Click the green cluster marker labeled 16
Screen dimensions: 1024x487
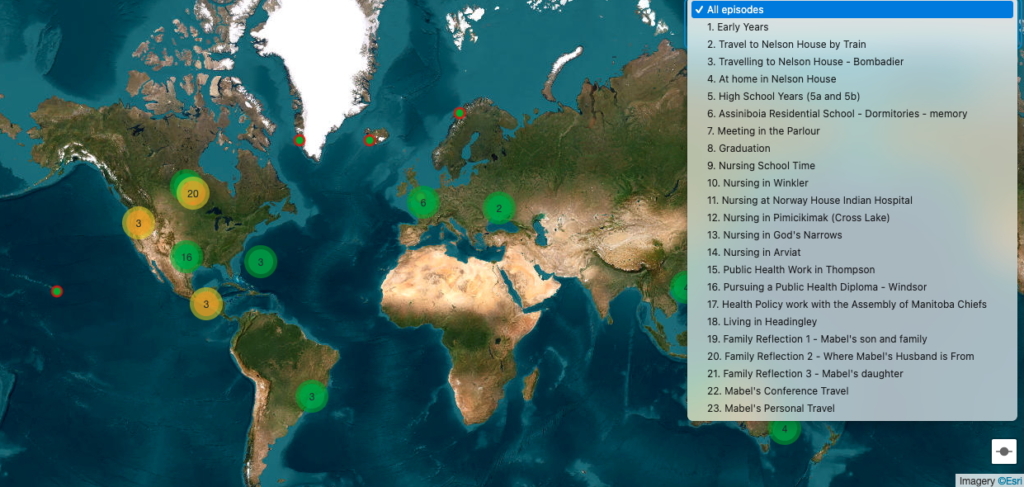pos(186,257)
